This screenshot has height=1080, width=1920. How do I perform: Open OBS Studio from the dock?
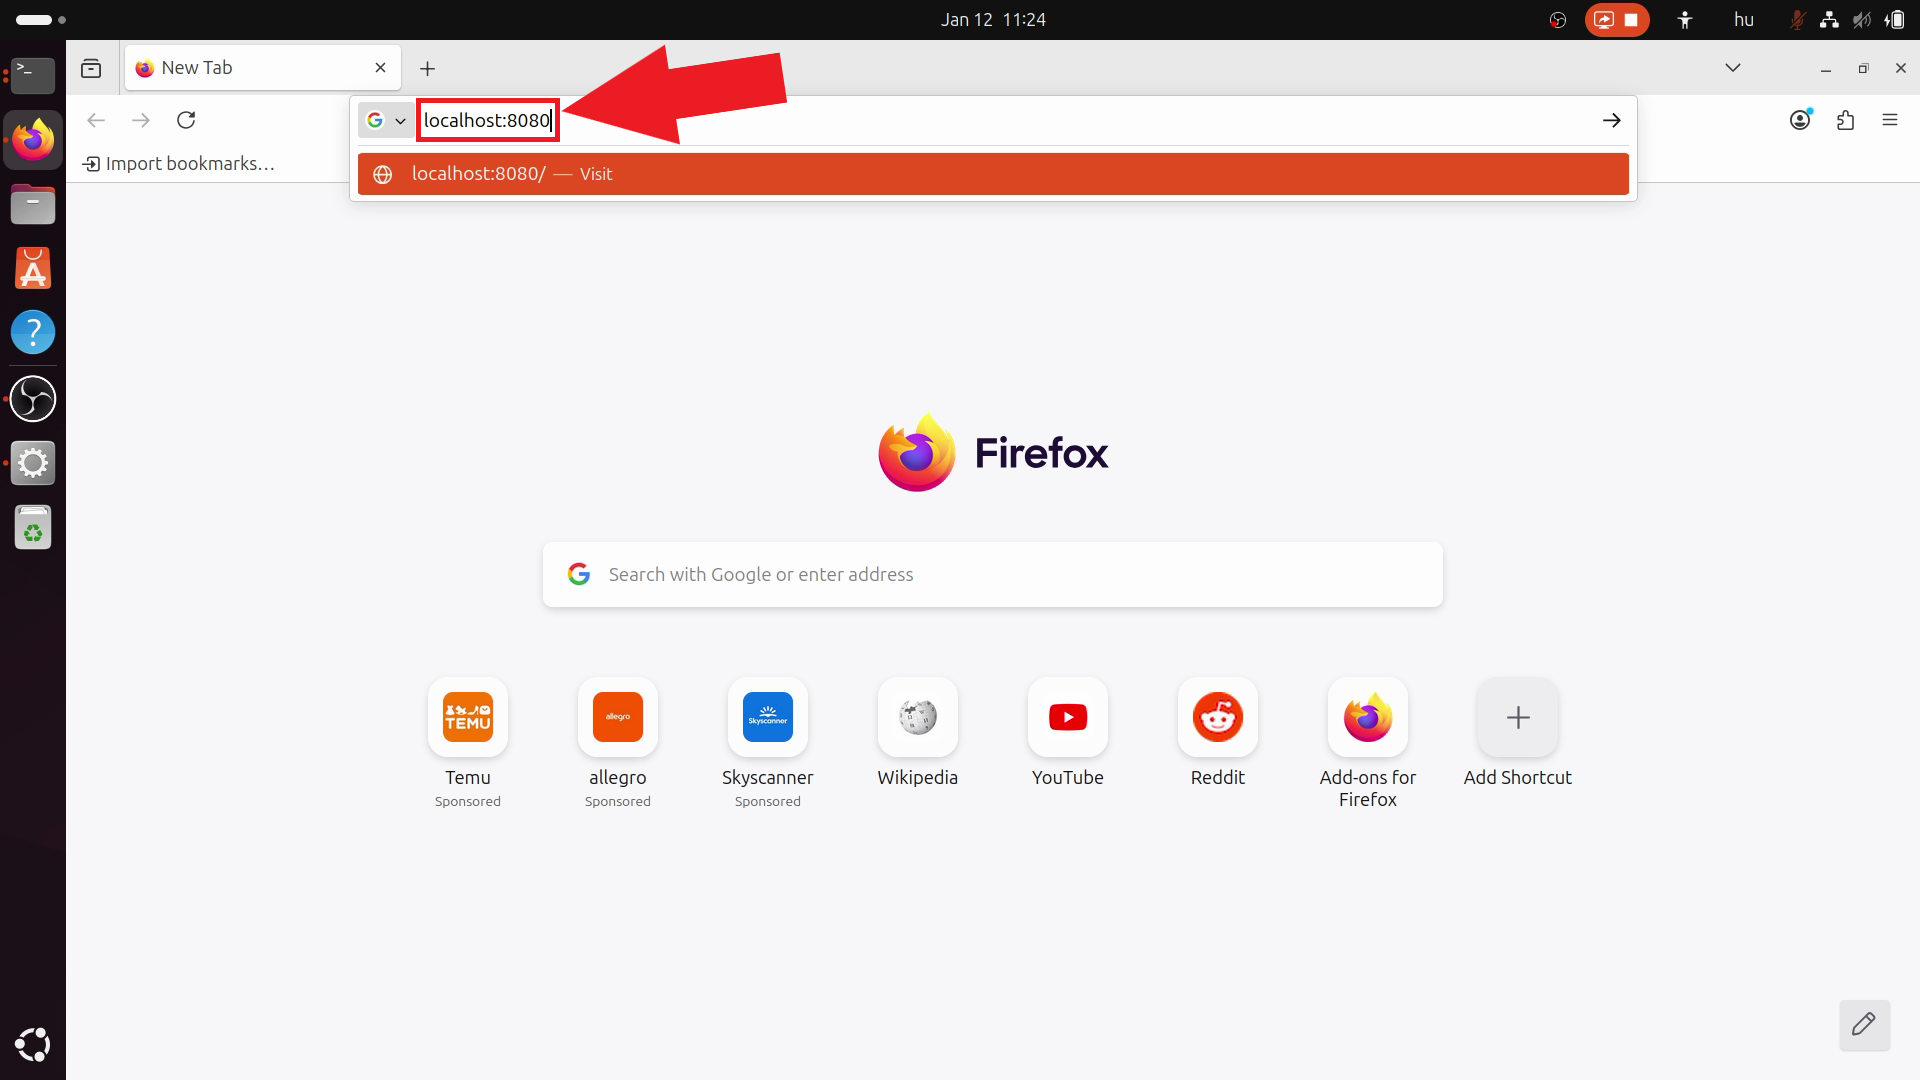(x=33, y=399)
